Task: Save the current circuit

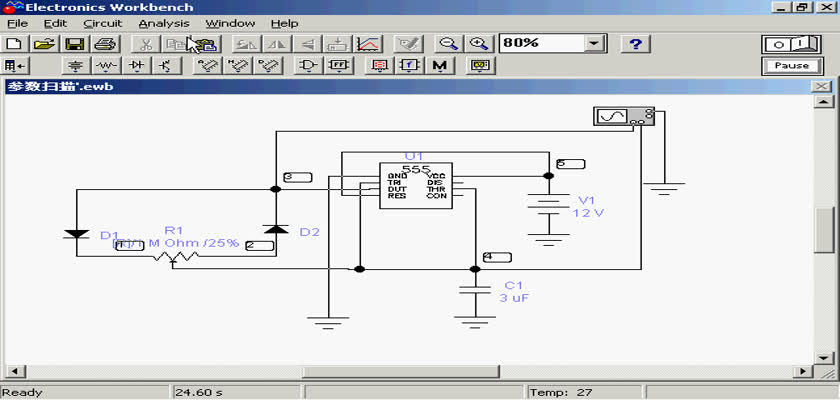Action: (x=74, y=43)
